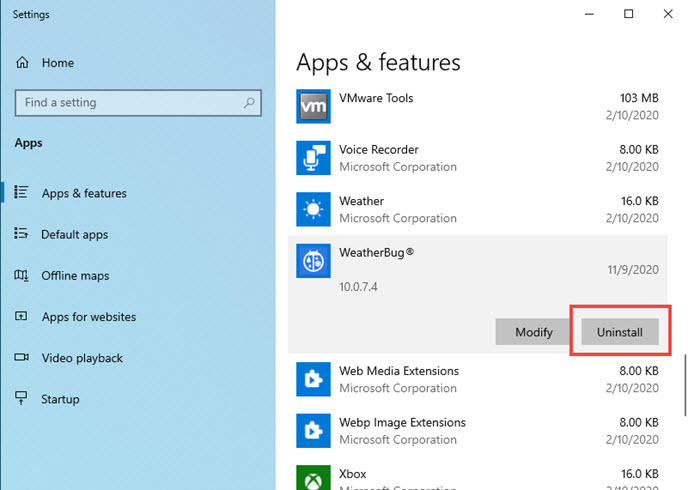Select Voice Recorder name text
Viewport: 688px width, 490px height.
click(x=379, y=150)
